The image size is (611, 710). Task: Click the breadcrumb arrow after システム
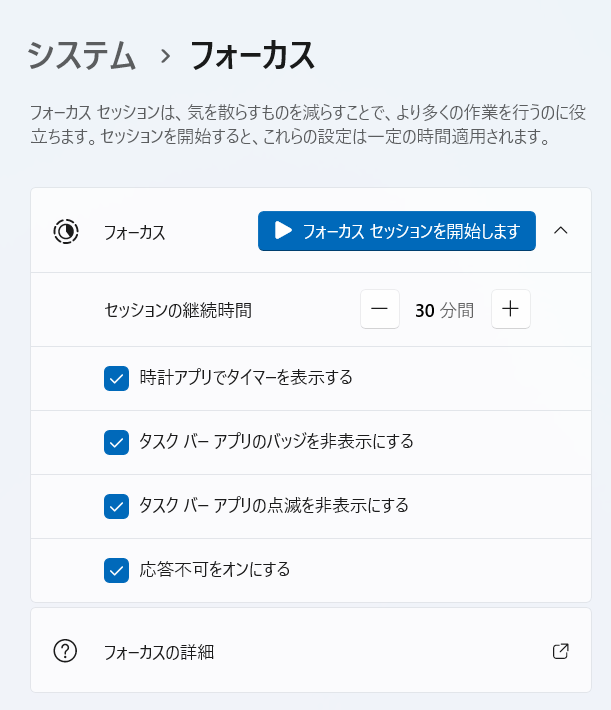pyautogui.click(x=164, y=56)
